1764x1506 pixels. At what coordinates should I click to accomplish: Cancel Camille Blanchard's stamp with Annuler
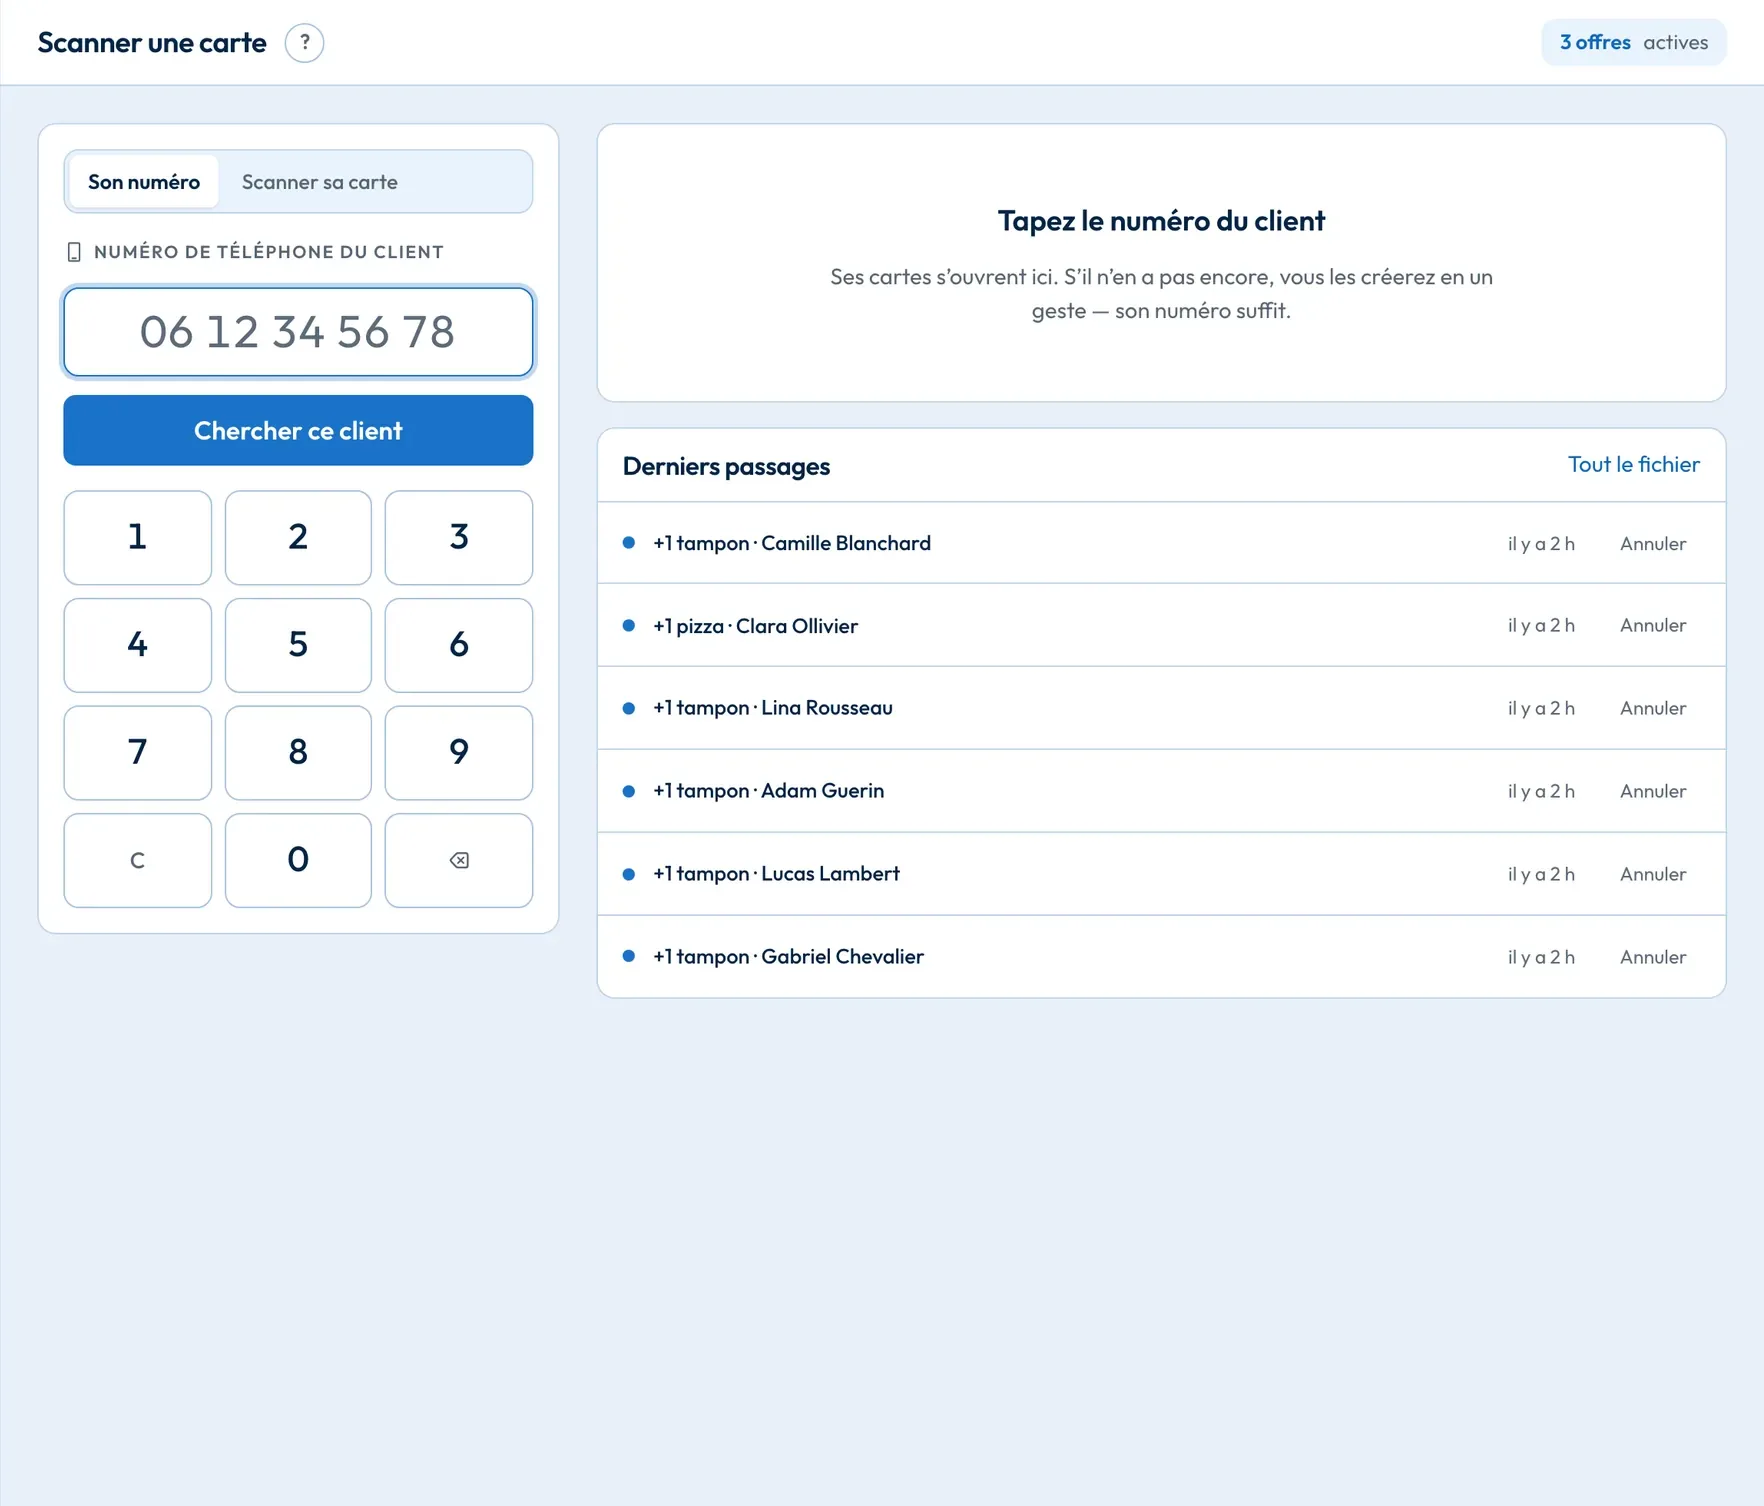(1653, 544)
